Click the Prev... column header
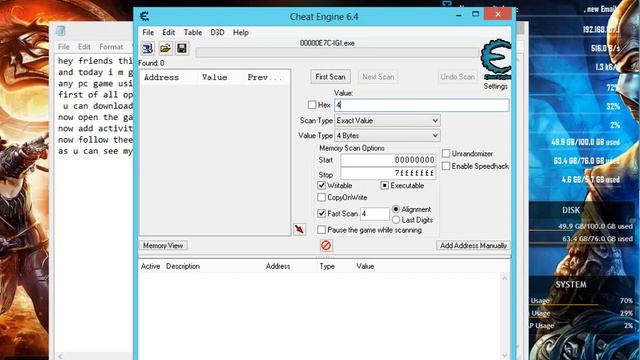640x360 pixels. (x=264, y=77)
